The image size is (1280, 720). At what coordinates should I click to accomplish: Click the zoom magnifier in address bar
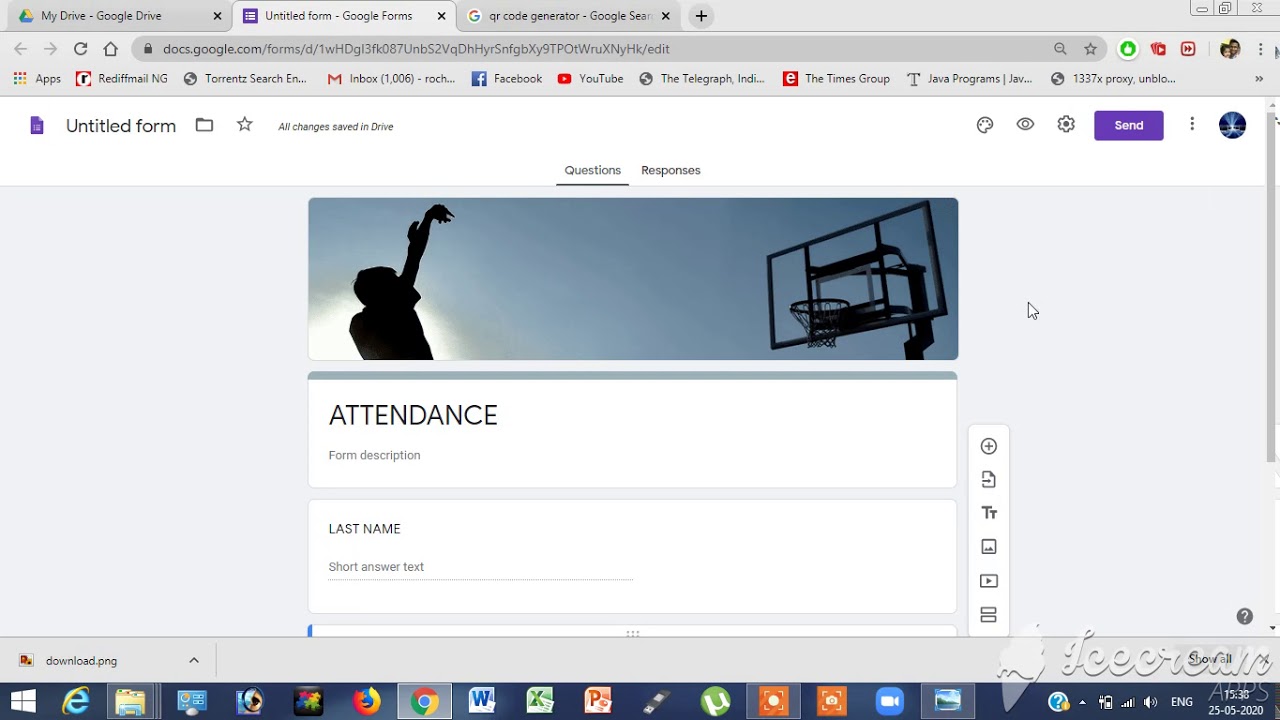[1060, 49]
